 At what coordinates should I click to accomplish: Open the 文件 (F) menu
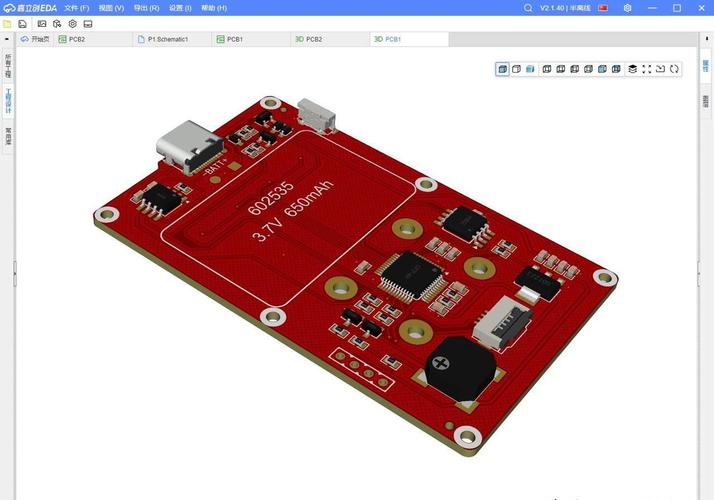click(77, 7)
